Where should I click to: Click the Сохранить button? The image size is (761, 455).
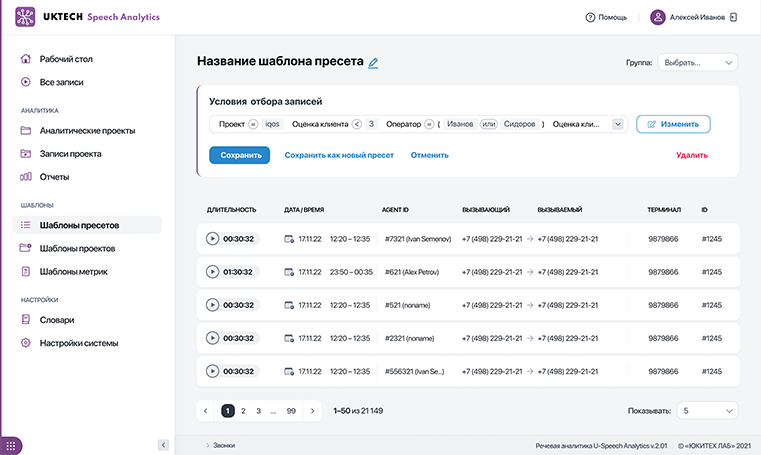240,155
